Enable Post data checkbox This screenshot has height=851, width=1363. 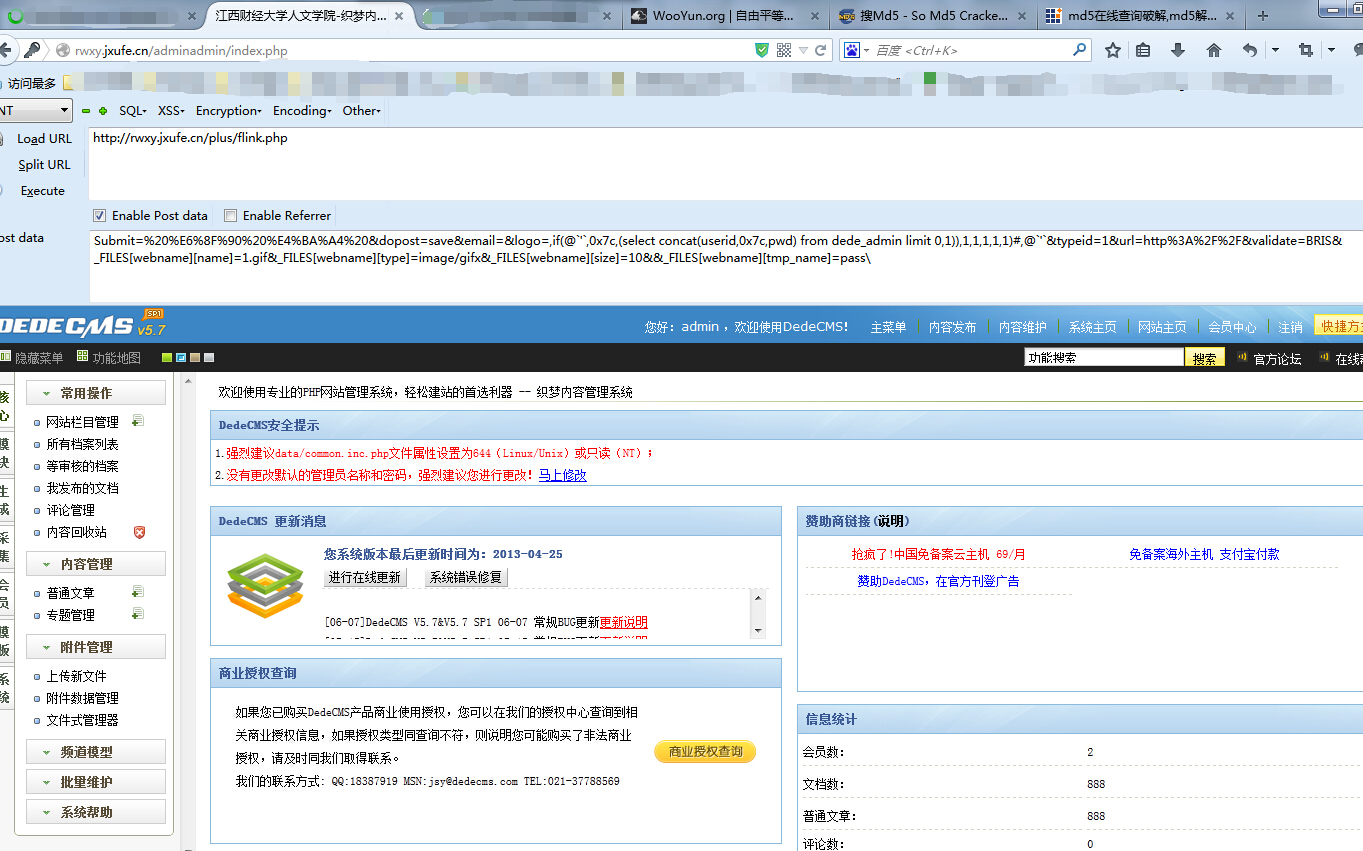tap(99, 215)
